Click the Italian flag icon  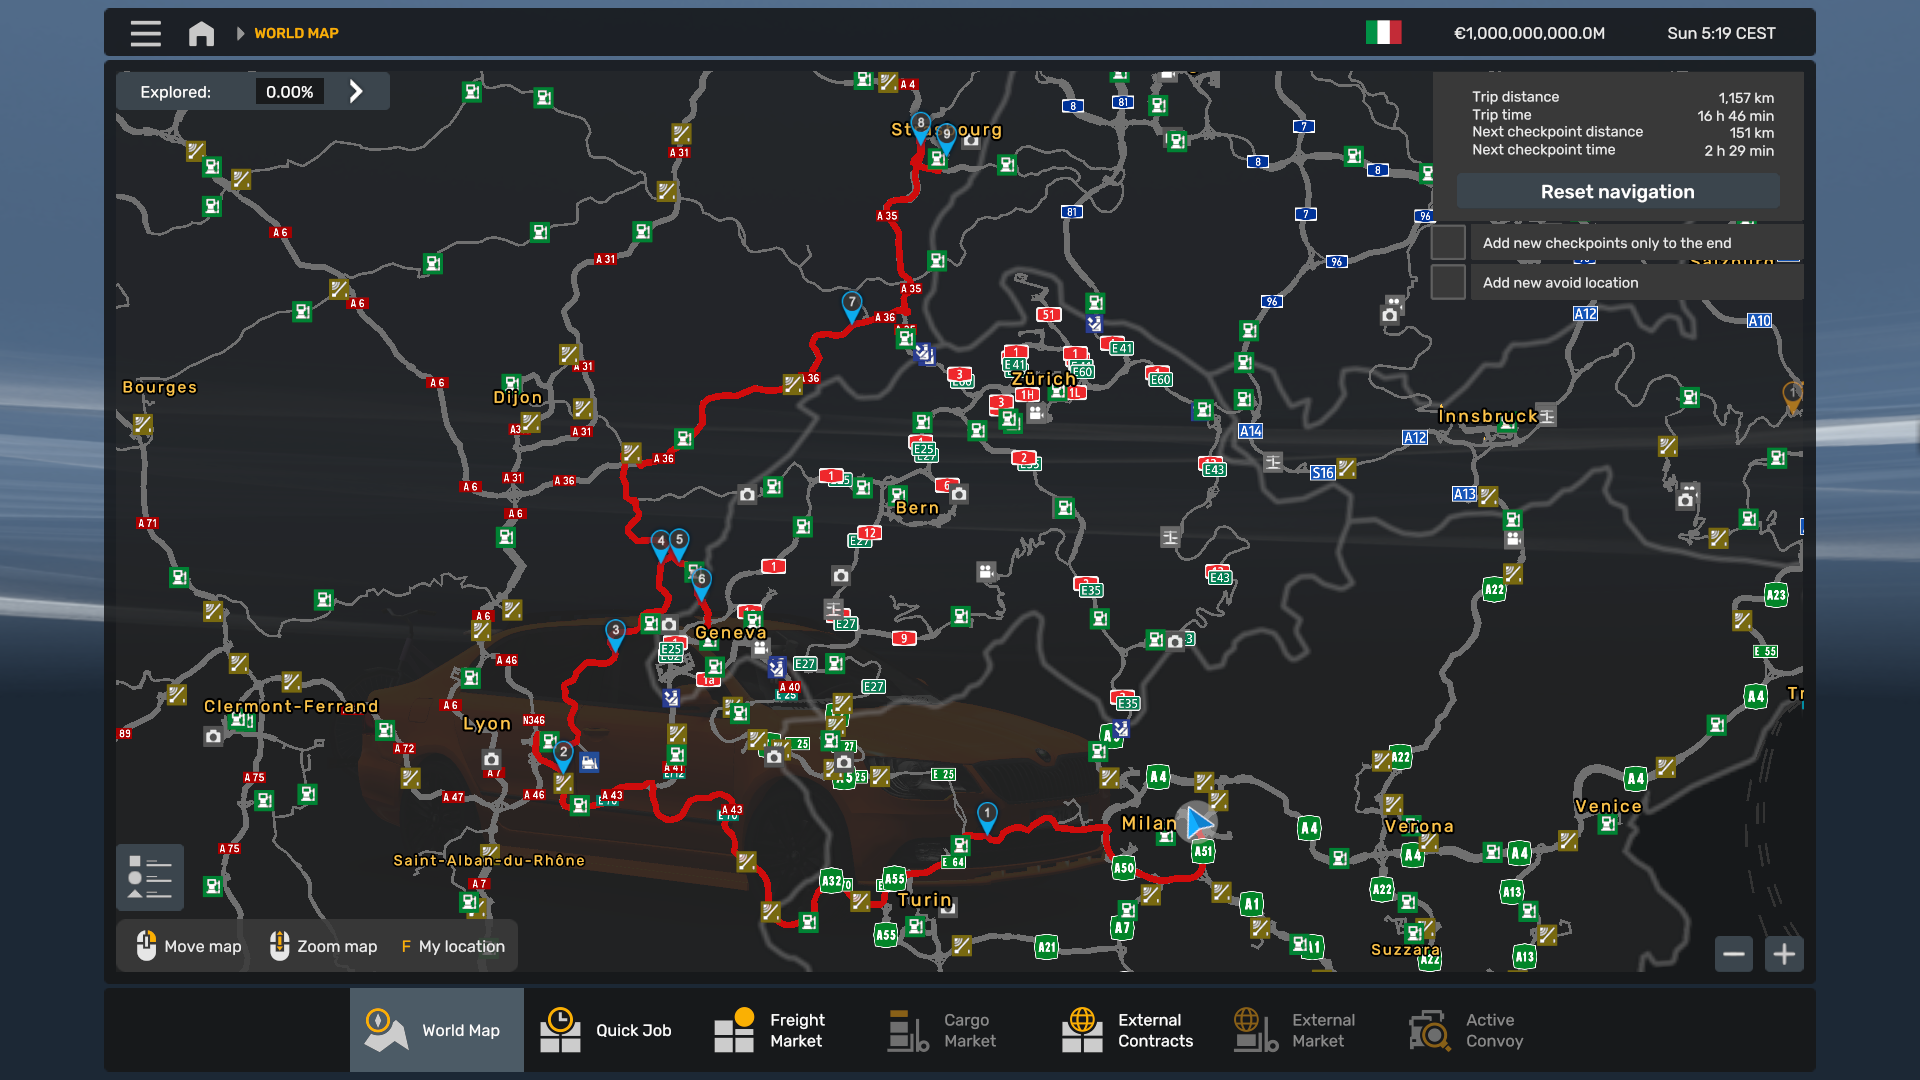pyautogui.click(x=1383, y=33)
